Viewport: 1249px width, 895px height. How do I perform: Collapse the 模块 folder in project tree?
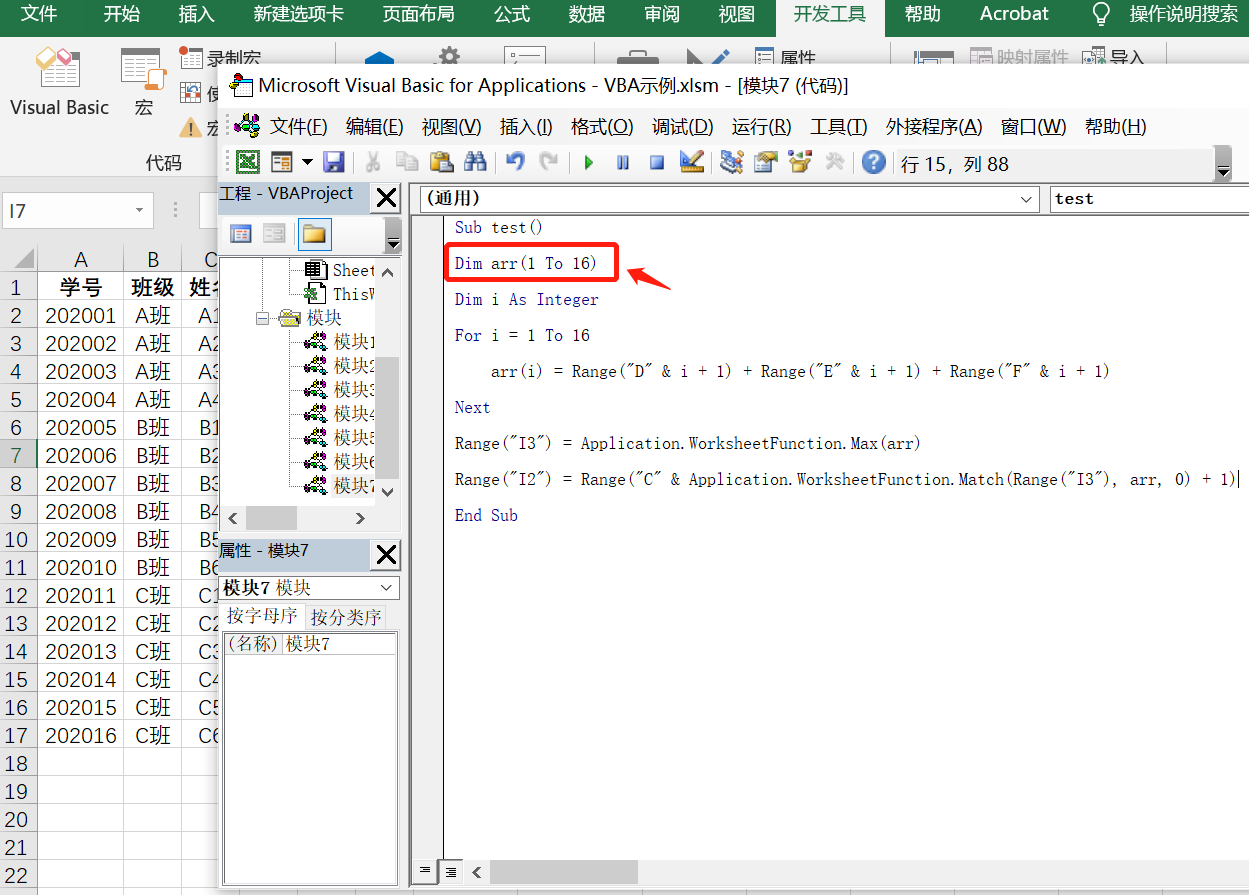point(263,318)
